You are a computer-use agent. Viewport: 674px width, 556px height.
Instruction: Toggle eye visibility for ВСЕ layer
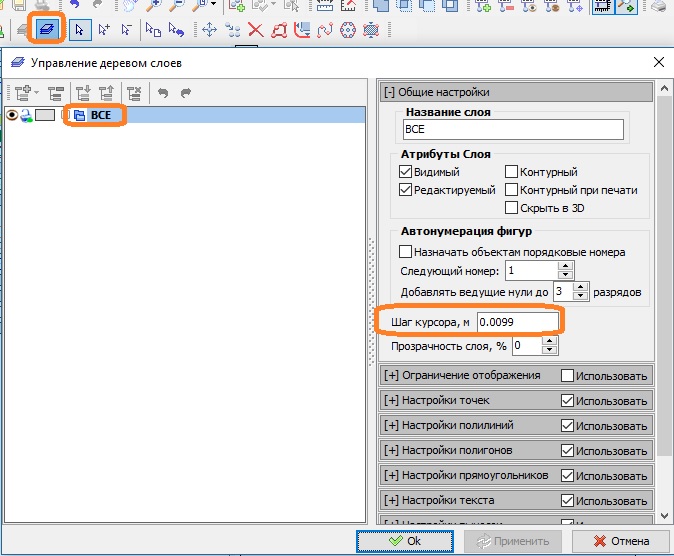pyautogui.click(x=12, y=115)
